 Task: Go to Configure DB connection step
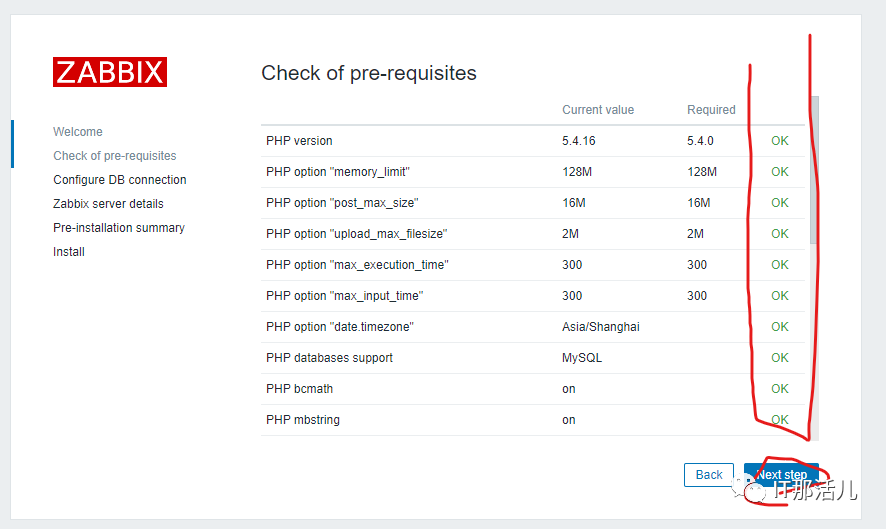120,180
